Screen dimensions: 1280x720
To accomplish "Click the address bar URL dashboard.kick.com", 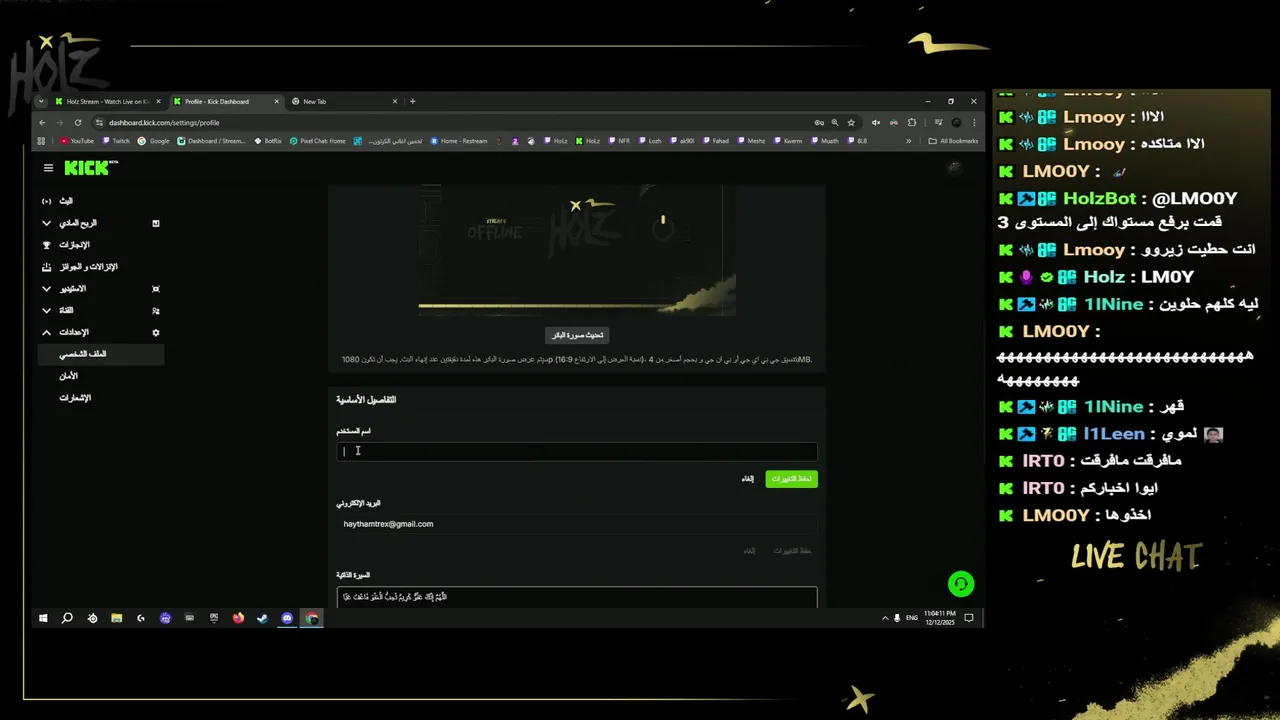I will click(x=164, y=123).
